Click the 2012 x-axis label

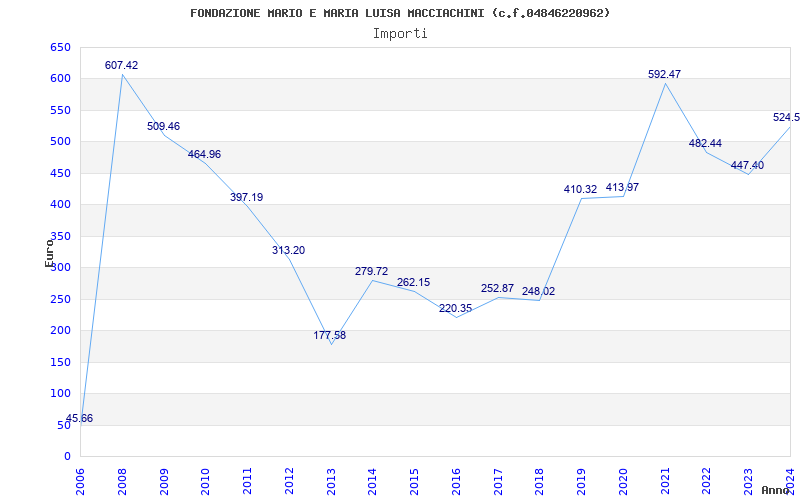tap(289, 481)
